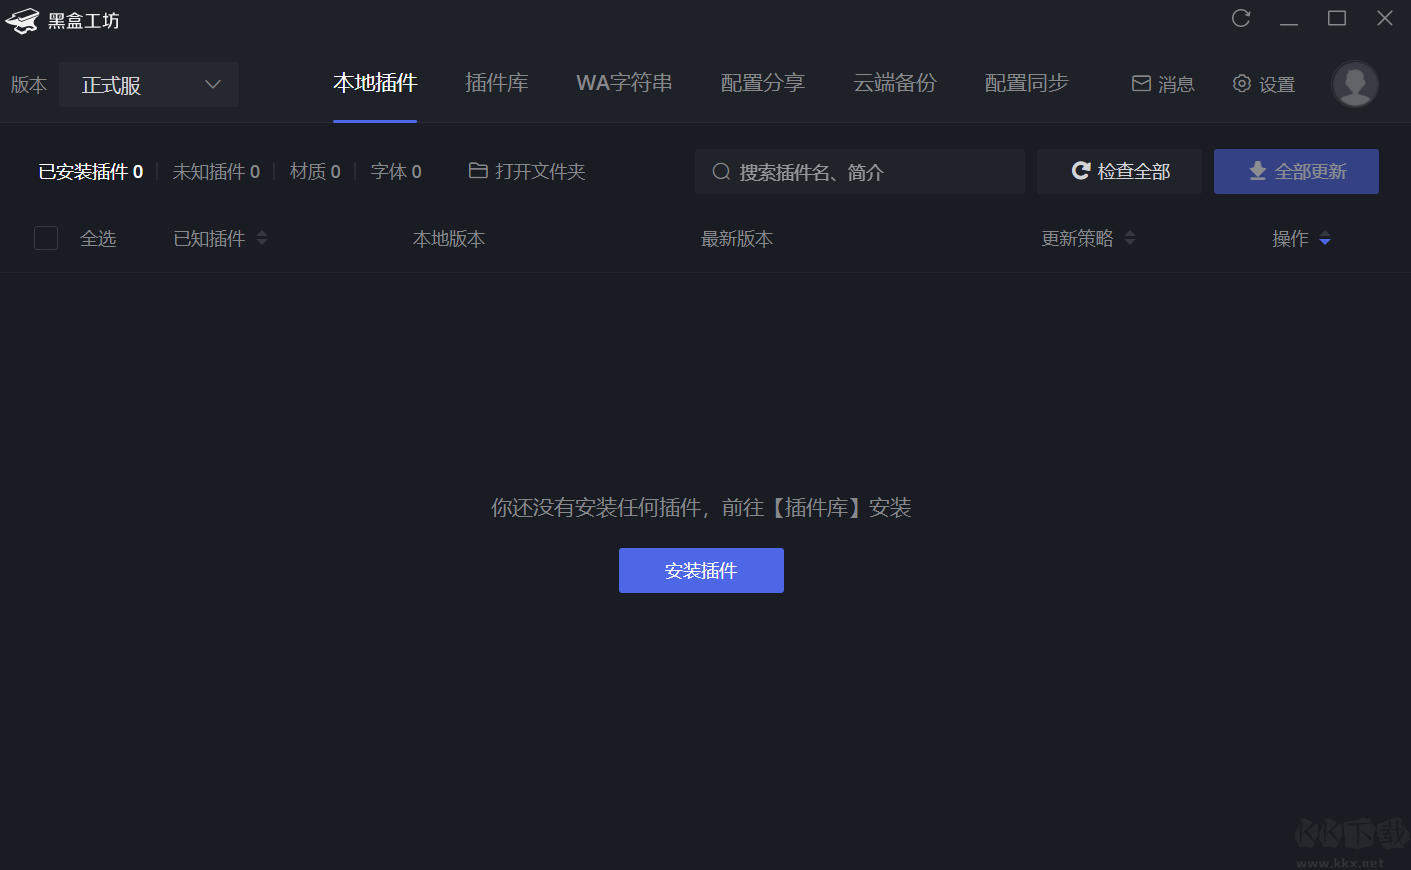This screenshot has height=870, width=1411.
Task: Toggle 更新策略 column sort arrows
Action: click(1130, 238)
